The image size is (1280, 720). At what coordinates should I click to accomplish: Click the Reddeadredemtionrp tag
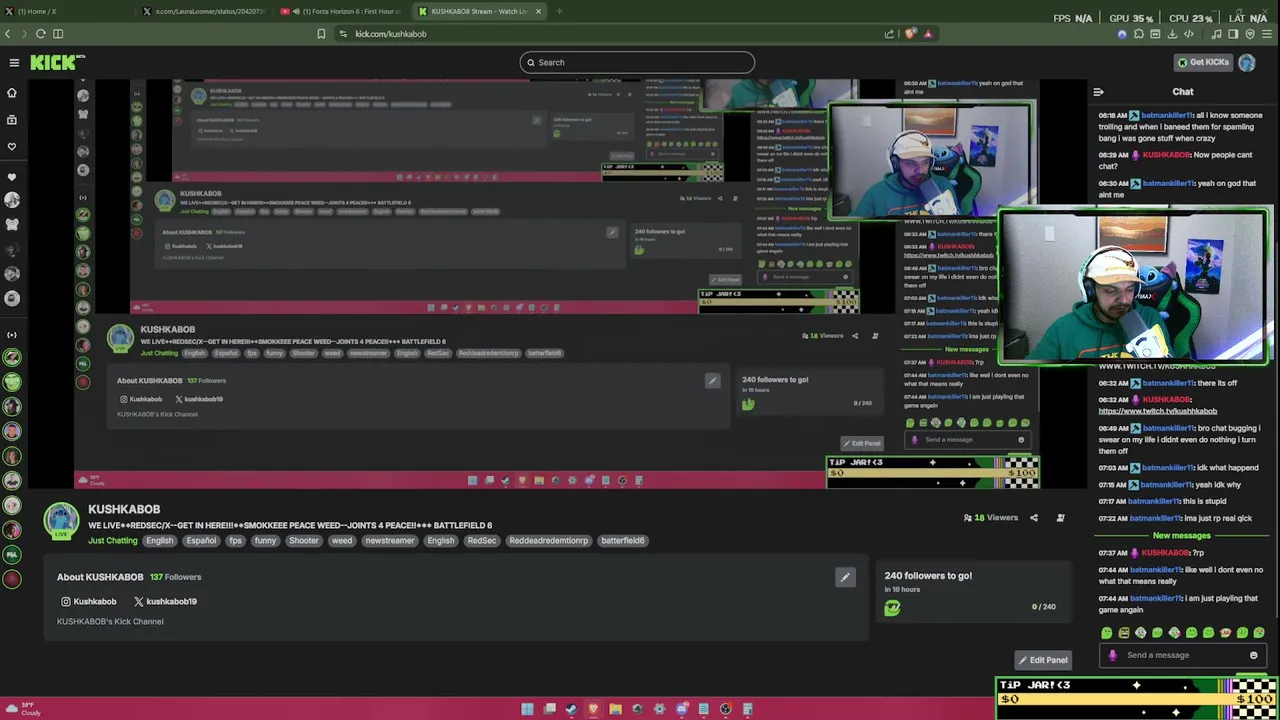pyautogui.click(x=548, y=541)
